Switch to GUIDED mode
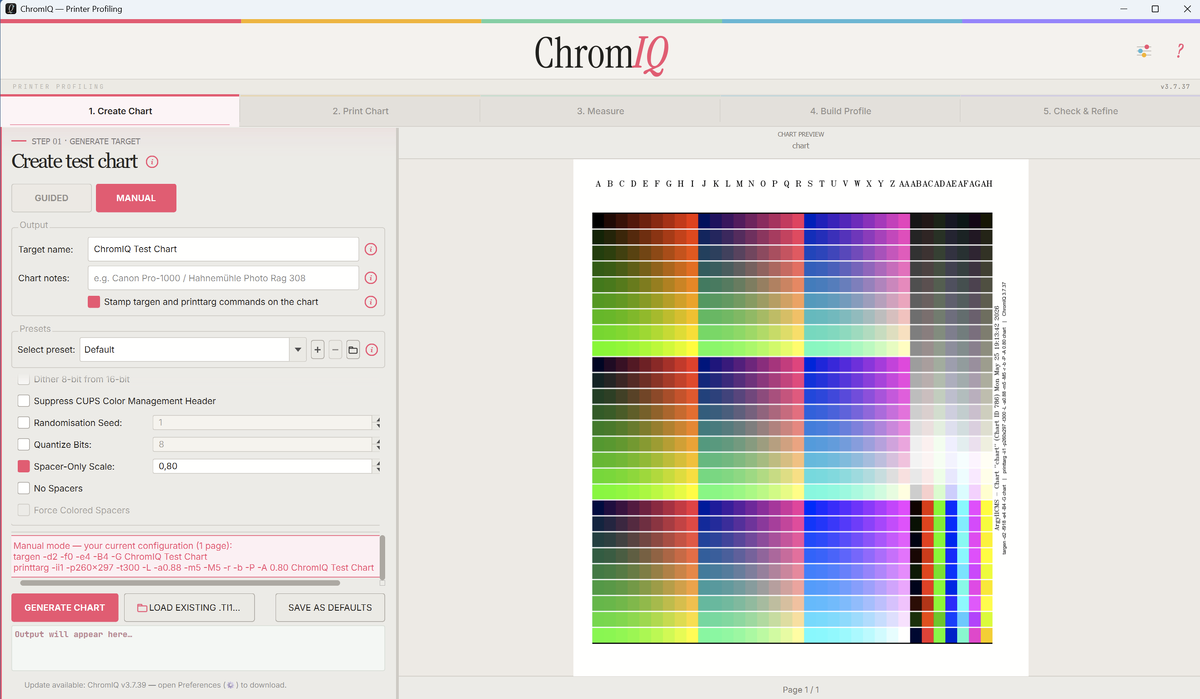The image size is (1200, 699). 51,198
